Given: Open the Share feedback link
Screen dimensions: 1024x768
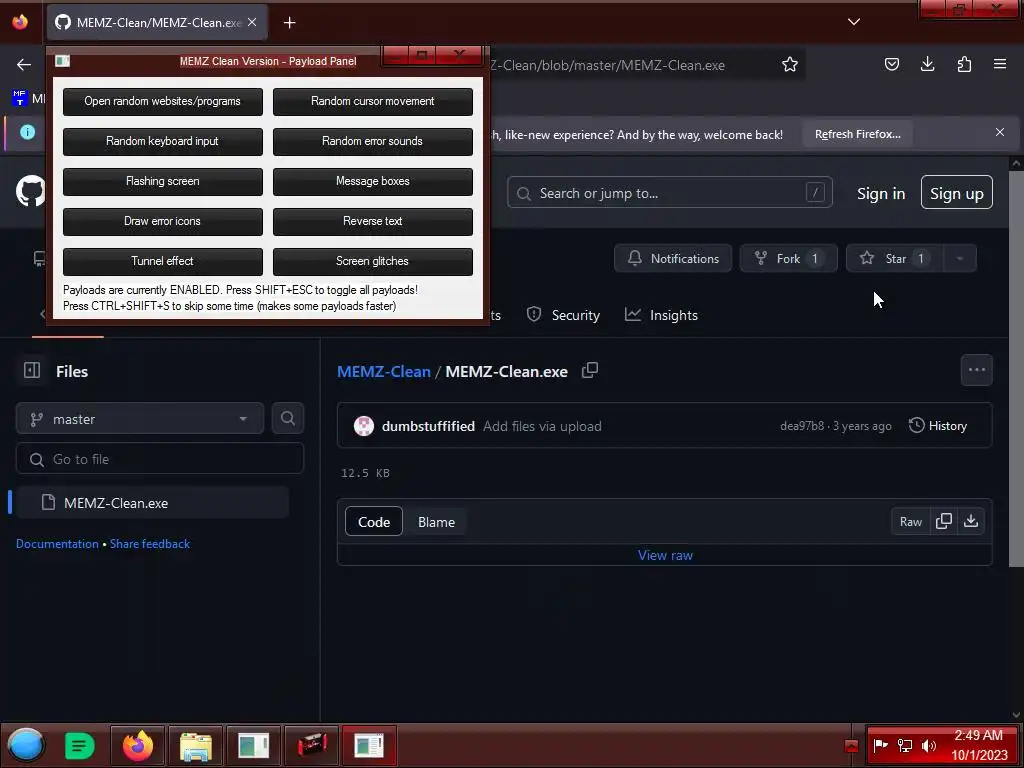Looking at the screenshot, I should pyautogui.click(x=150, y=543).
